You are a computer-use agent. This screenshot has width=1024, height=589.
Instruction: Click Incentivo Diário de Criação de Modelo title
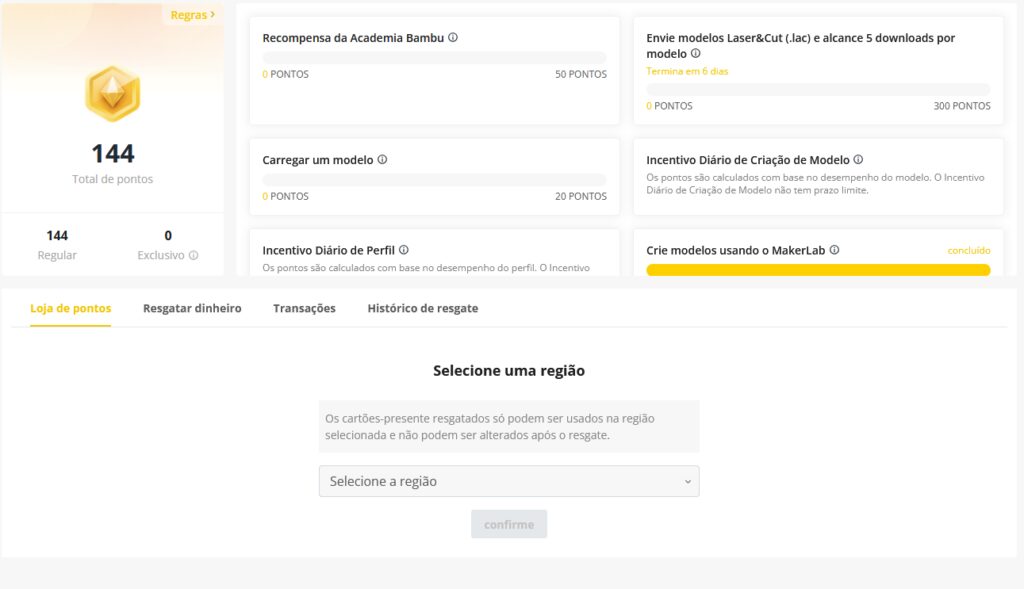[748, 160]
